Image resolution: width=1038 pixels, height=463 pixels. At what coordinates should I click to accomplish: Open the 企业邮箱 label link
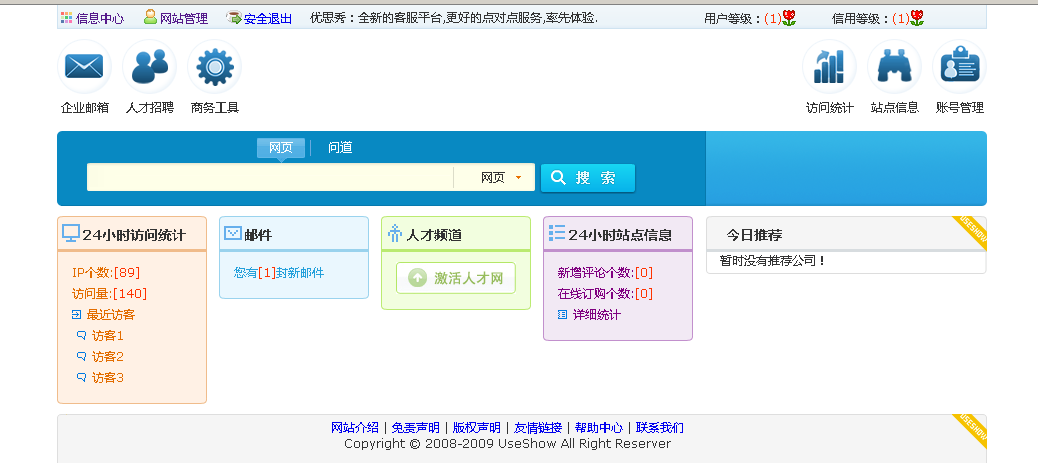pyautogui.click(x=85, y=108)
